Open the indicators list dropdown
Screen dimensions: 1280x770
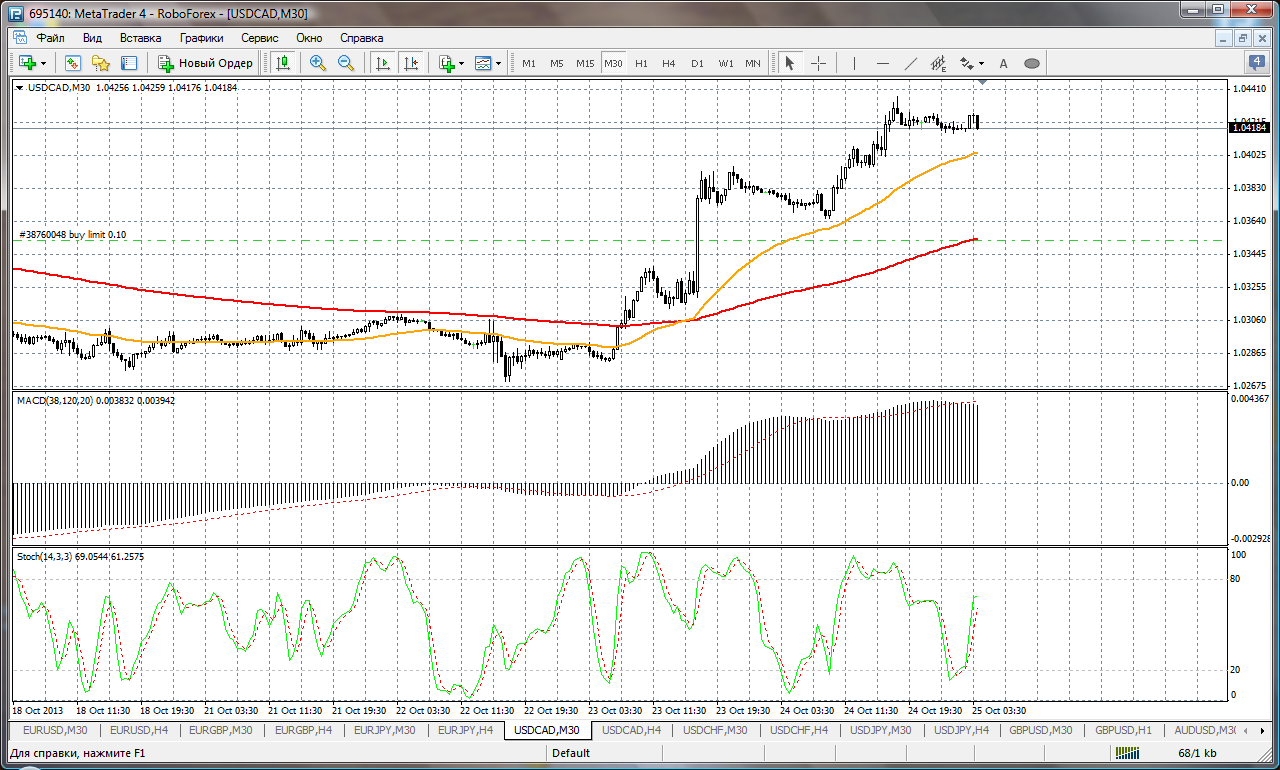(x=461, y=63)
